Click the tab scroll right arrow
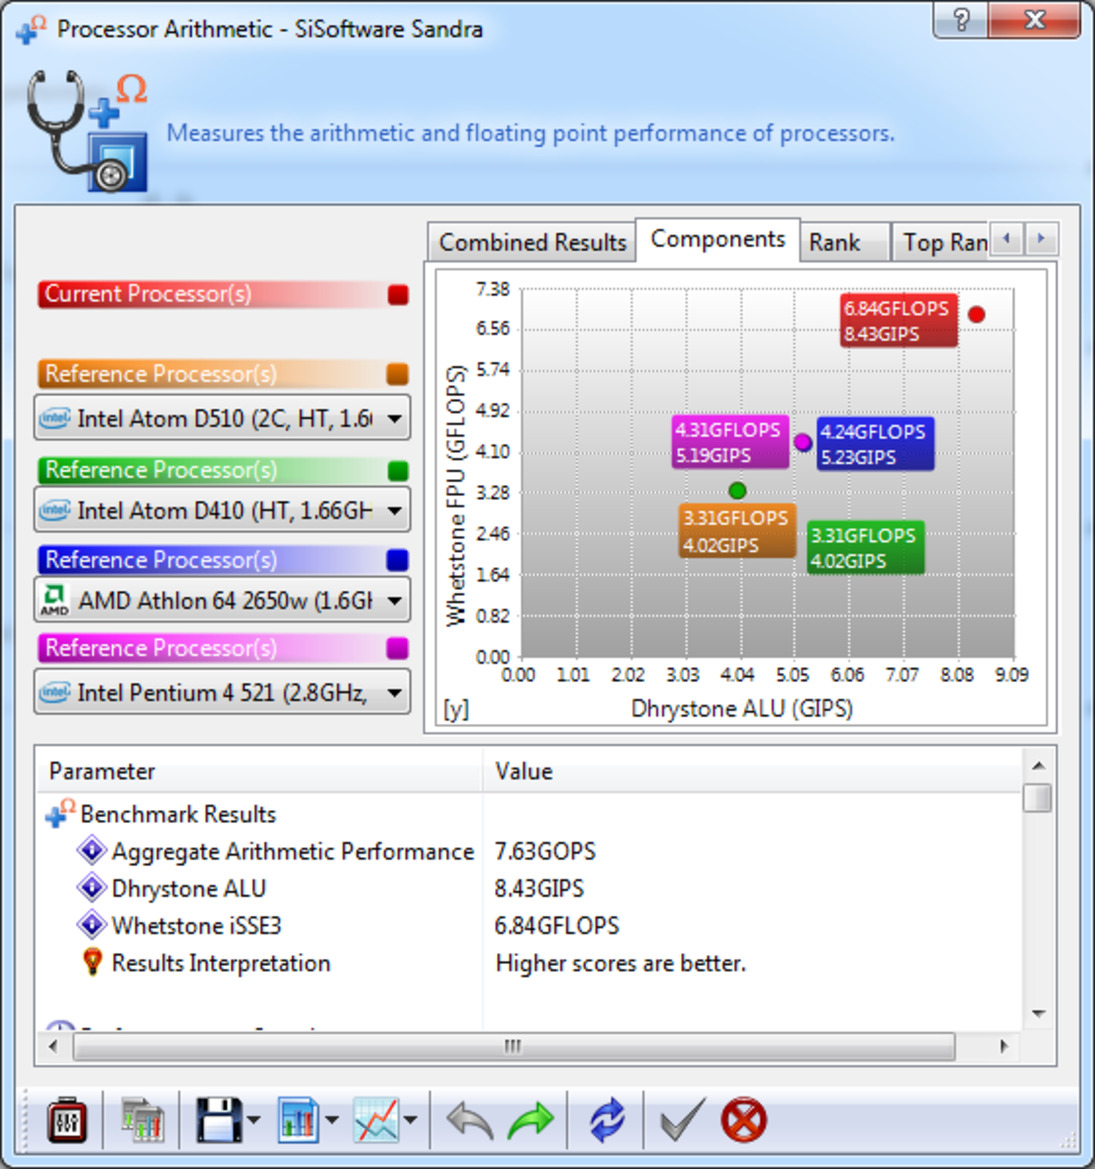This screenshot has width=1095, height=1169. pos(1041,239)
